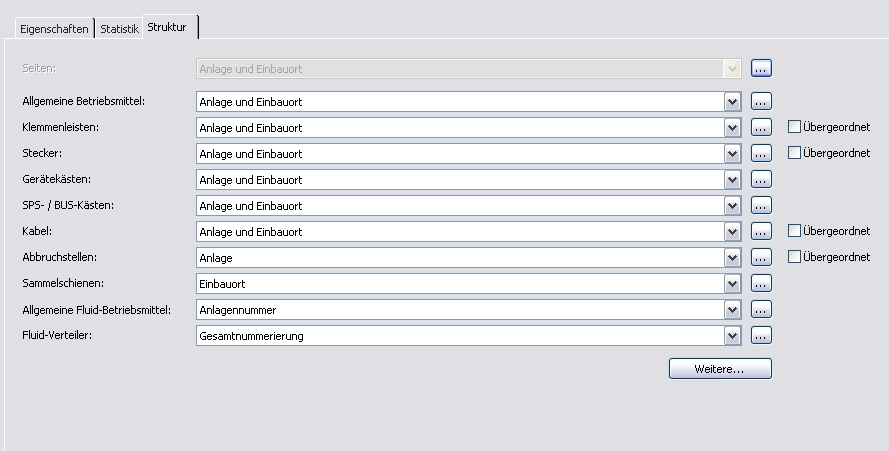The width and height of the screenshot is (889, 451).
Task: Enable Übergeordnet checkbox for Klemmenleisten
Action: 794,127
